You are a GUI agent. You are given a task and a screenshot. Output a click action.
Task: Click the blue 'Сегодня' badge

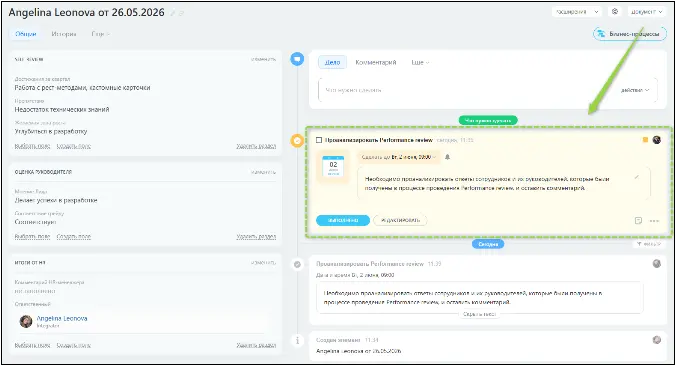click(488, 244)
